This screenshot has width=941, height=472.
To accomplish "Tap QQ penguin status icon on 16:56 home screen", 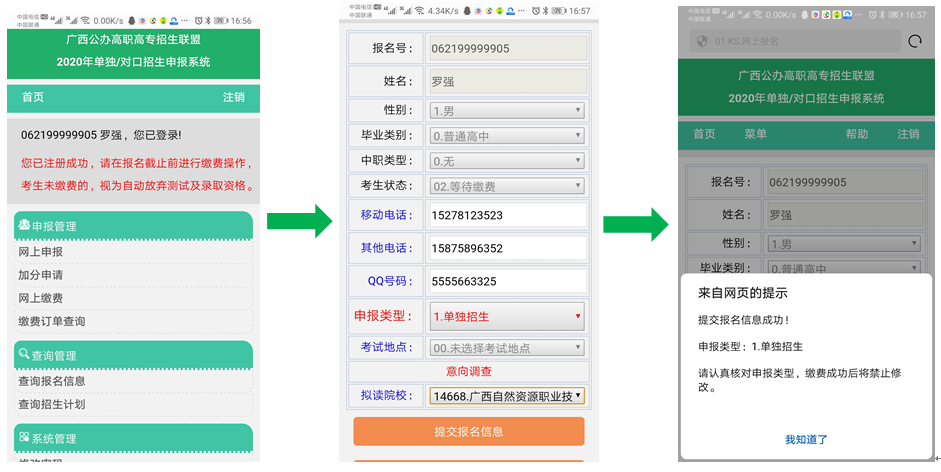I will (131, 20).
